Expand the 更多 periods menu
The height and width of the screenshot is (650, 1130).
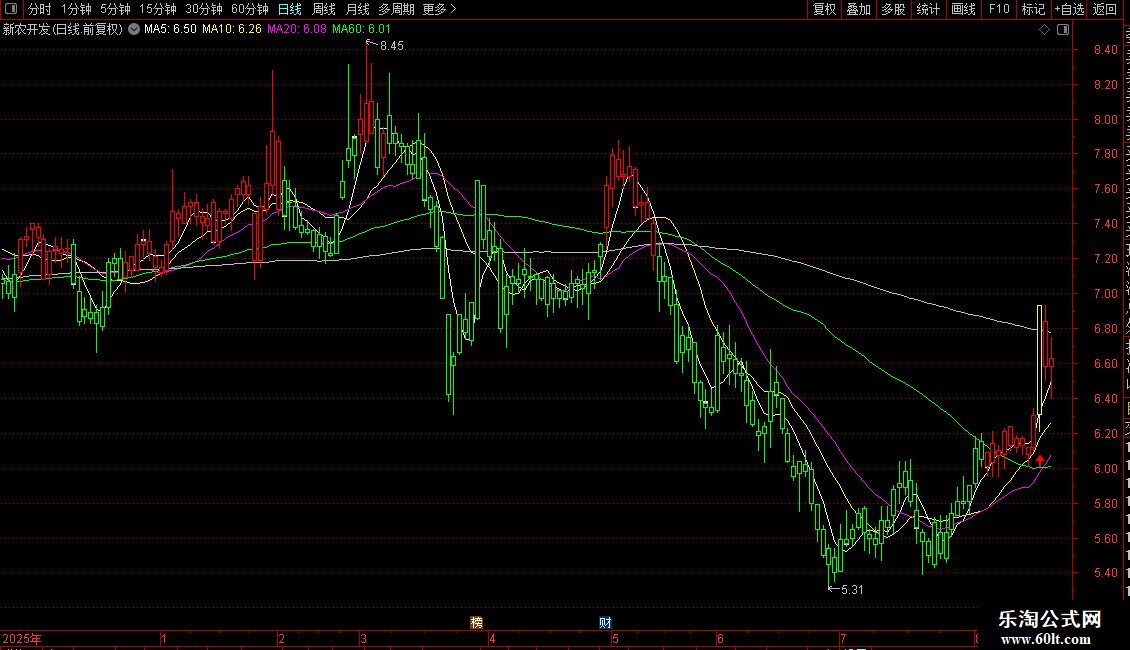click(x=440, y=9)
